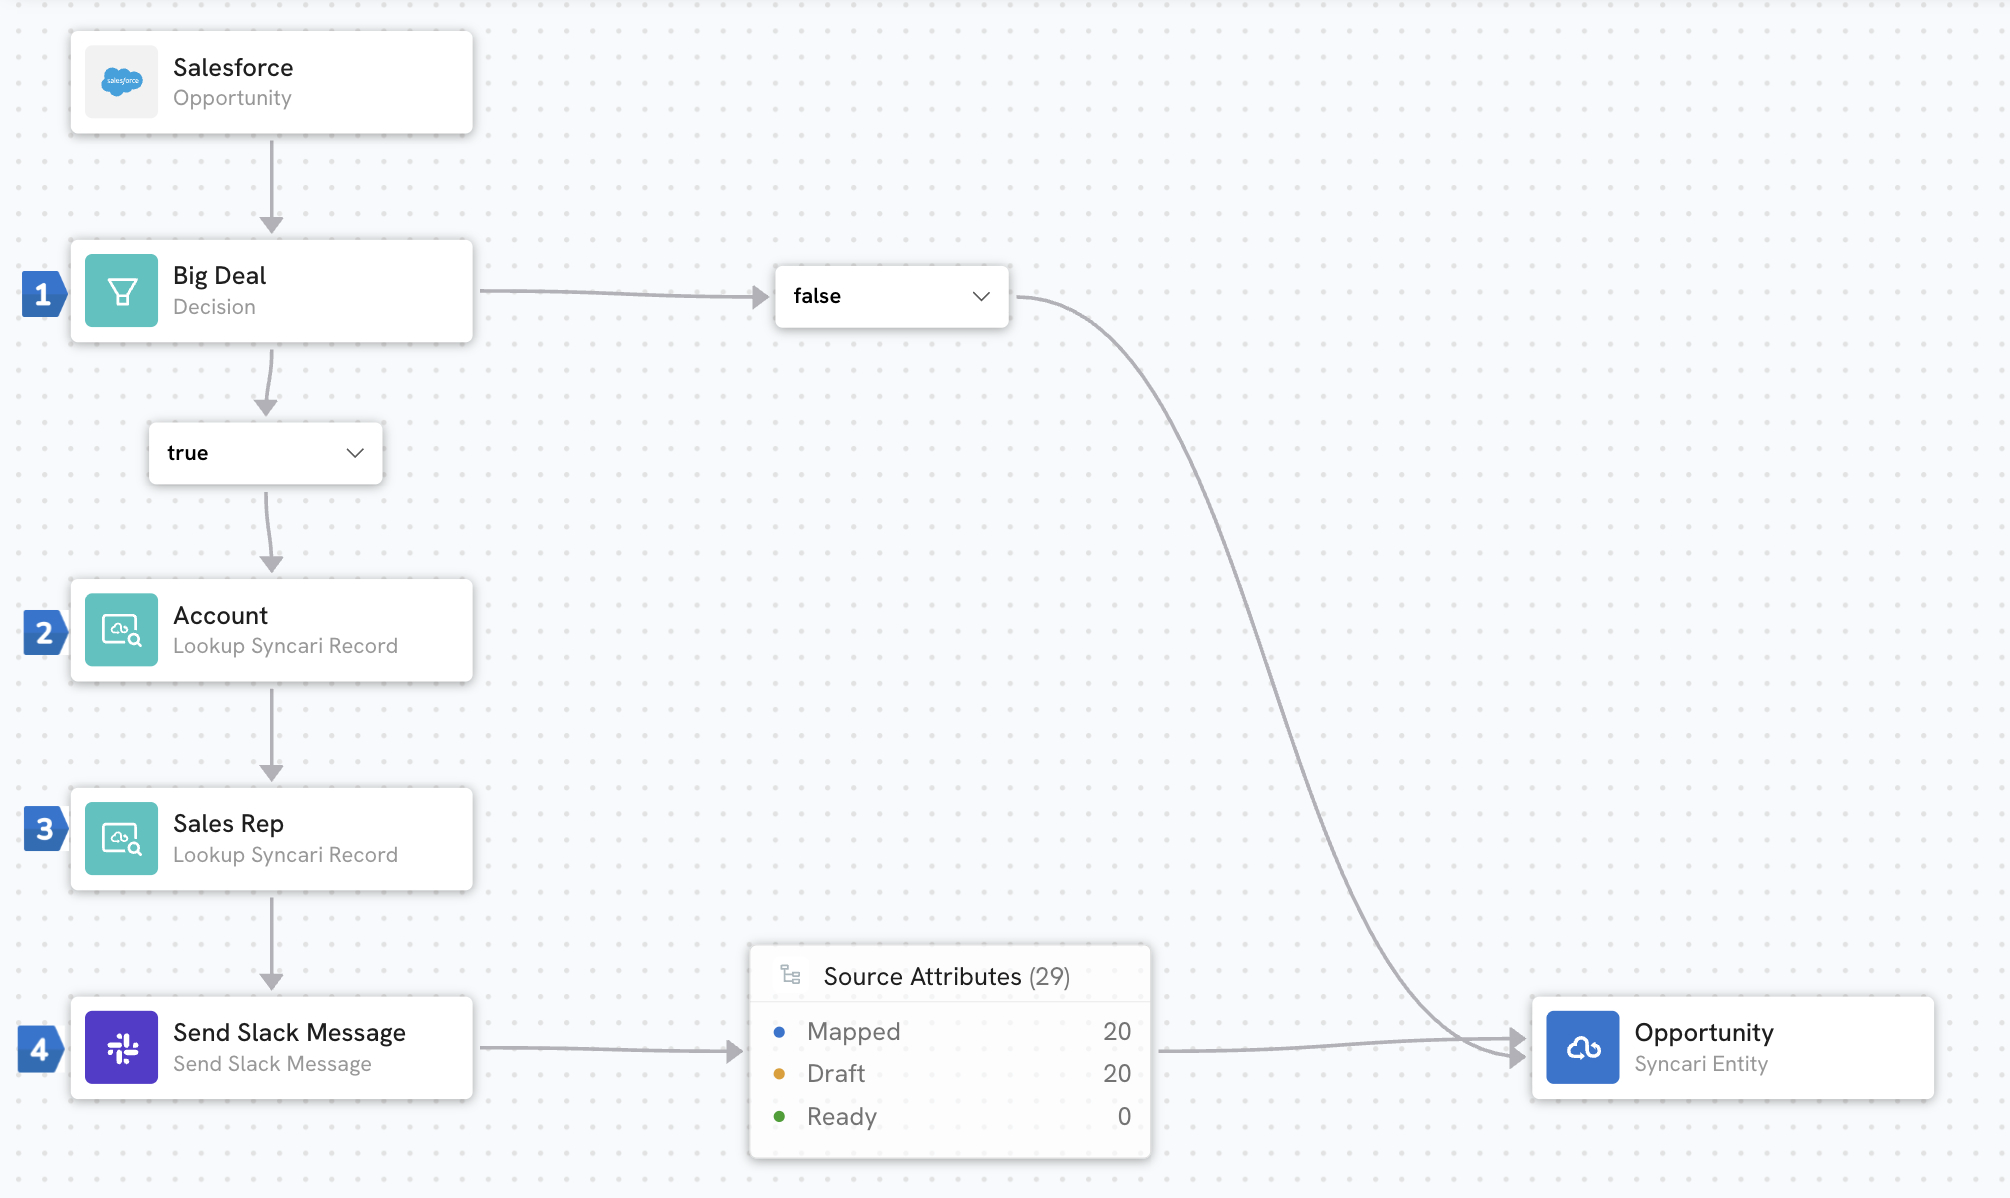Click the blue Syncari Entity cloud icon

[x=1583, y=1047]
